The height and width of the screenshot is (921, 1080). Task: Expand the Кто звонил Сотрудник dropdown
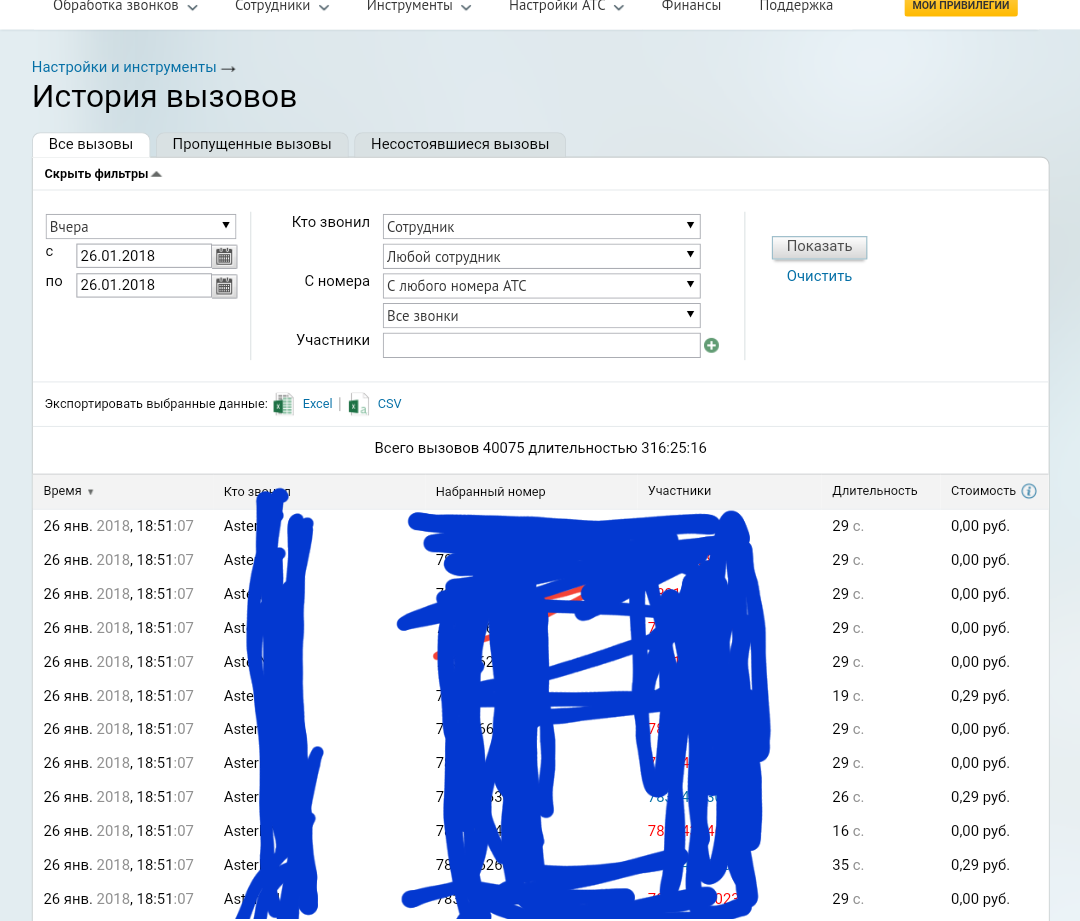click(x=541, y=226)
